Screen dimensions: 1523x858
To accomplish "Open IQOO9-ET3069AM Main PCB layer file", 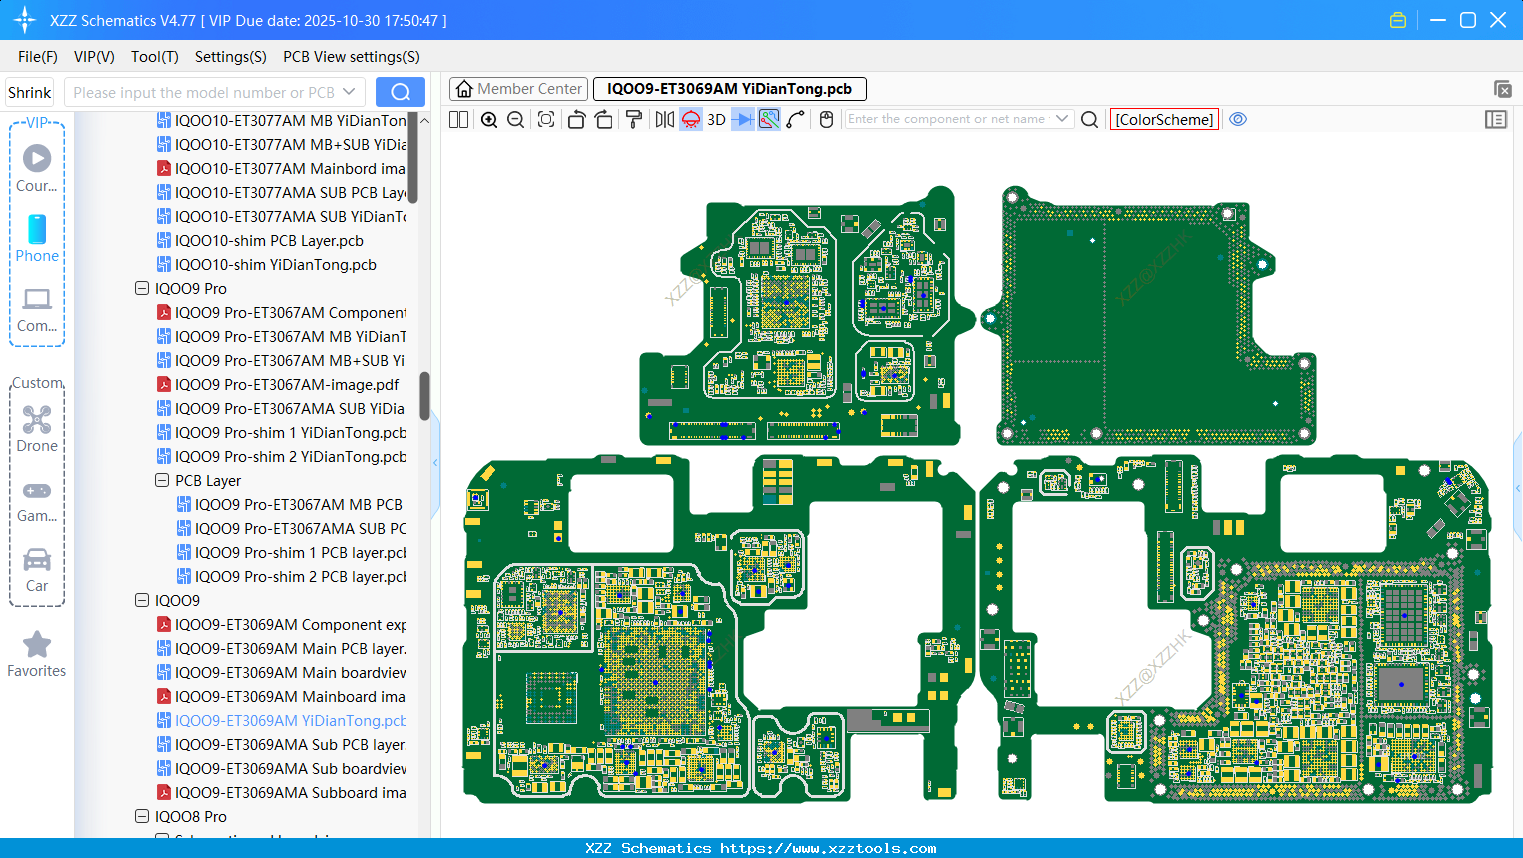I will (x=281, y=648).
